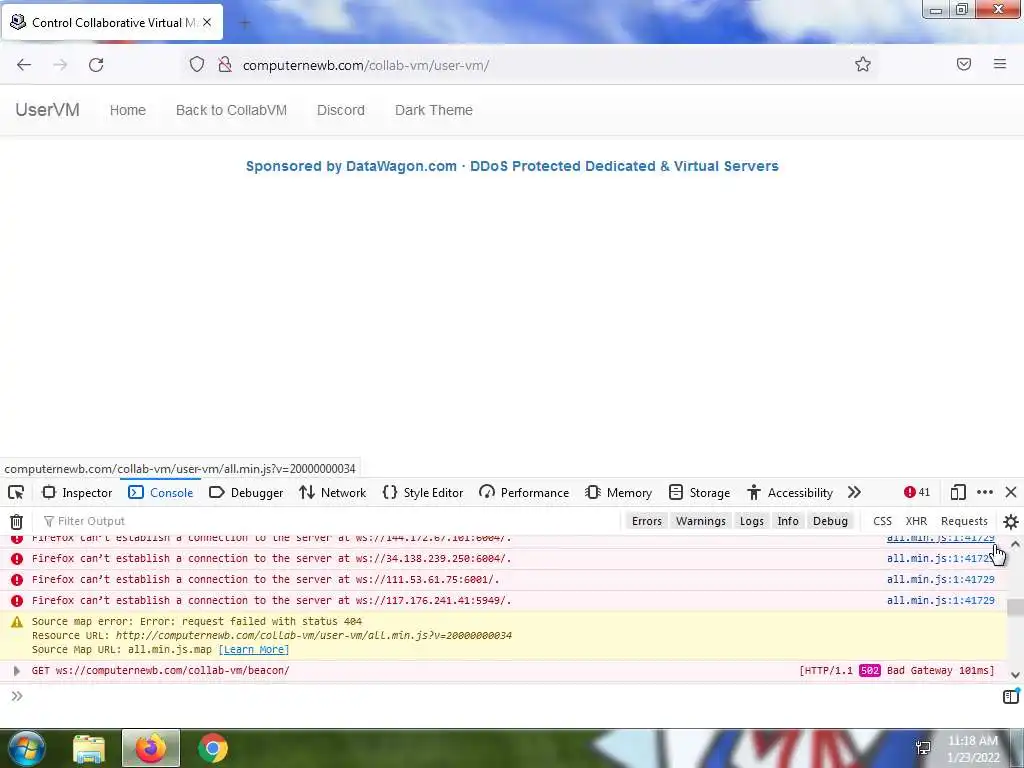Open the network tray icon

point(923,748)
